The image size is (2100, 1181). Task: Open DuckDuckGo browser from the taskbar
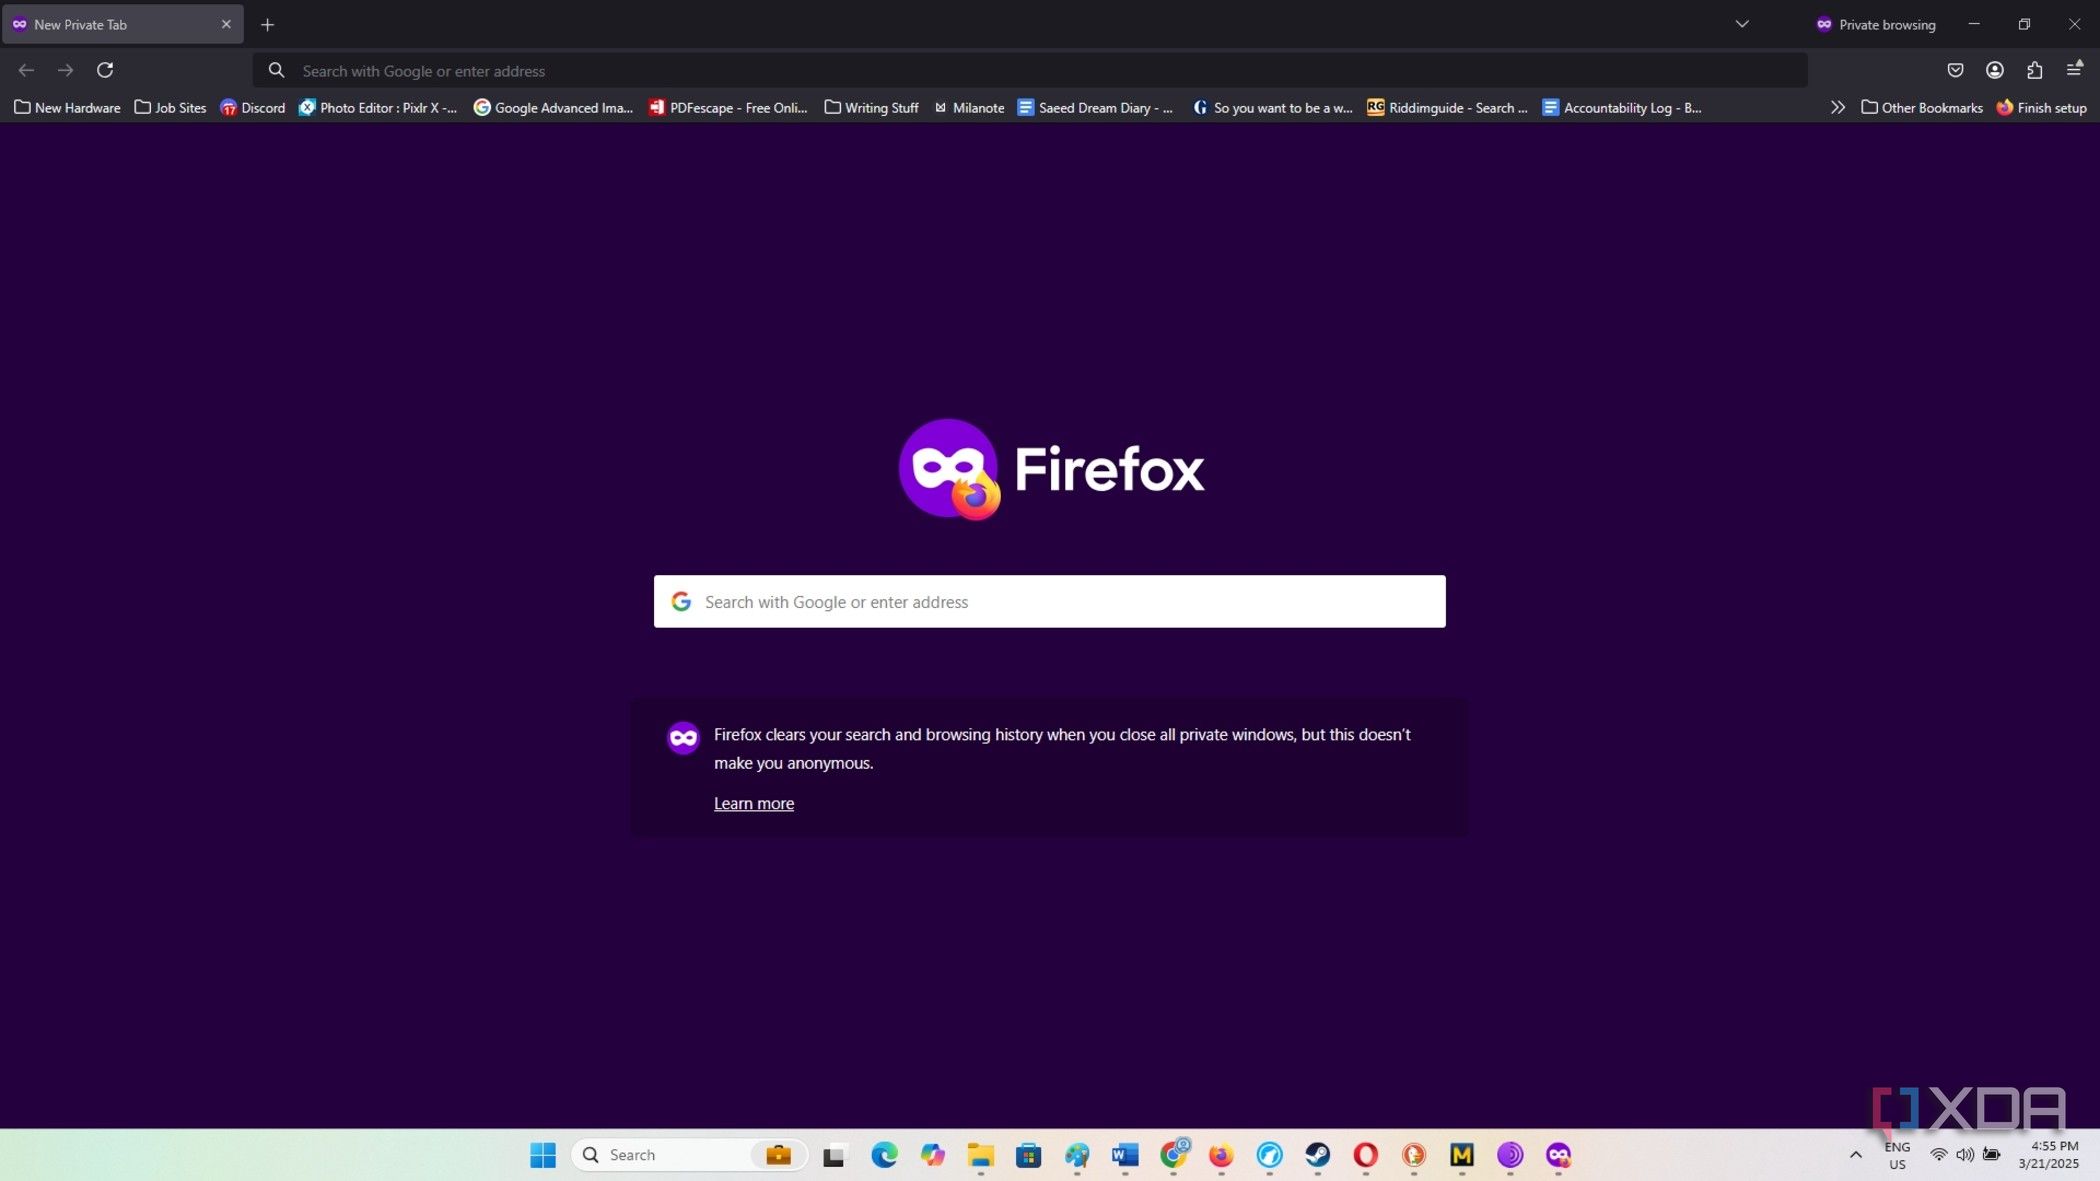pyautogui.click(x=1413, y=1155)
